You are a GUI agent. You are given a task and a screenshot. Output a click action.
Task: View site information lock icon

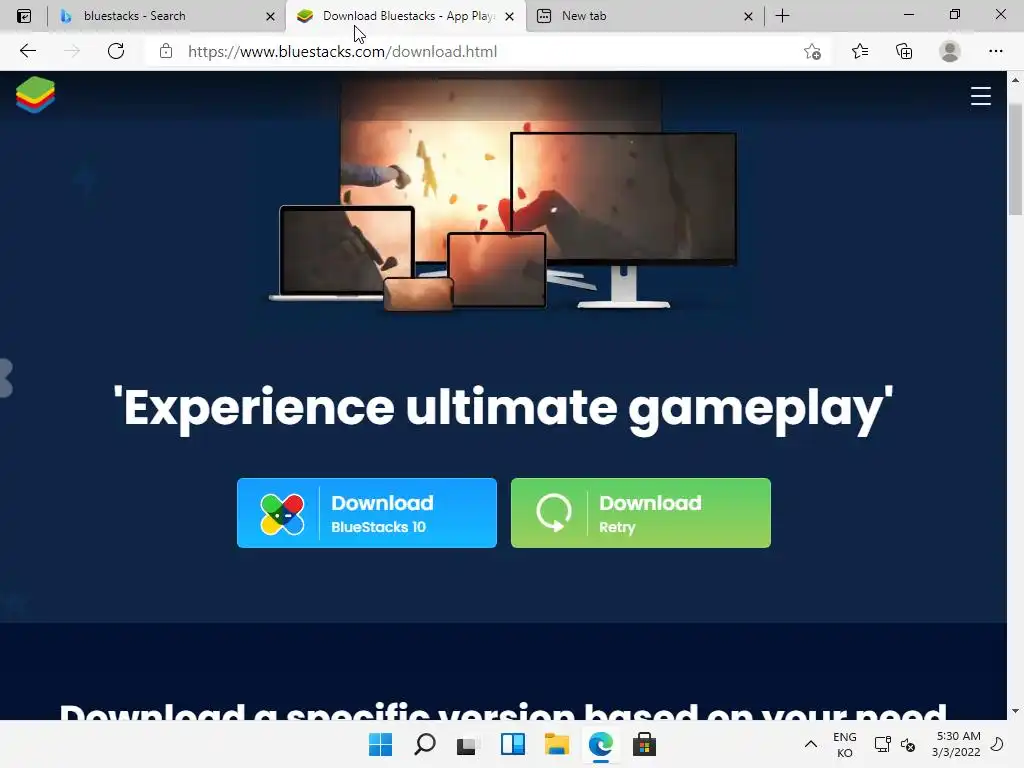(166, 51)
